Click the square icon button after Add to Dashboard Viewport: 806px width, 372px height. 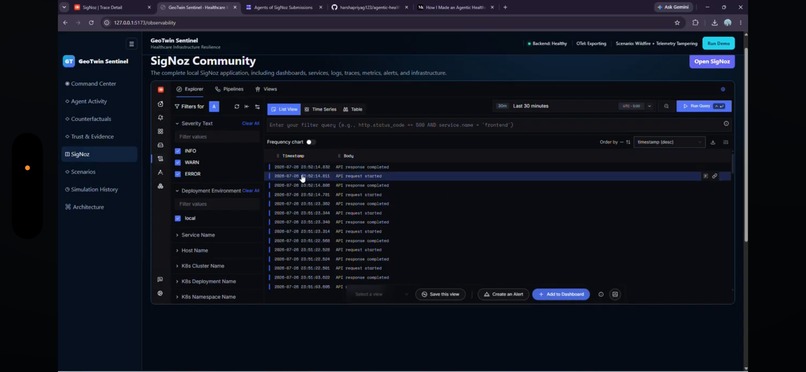pos(615,294)
